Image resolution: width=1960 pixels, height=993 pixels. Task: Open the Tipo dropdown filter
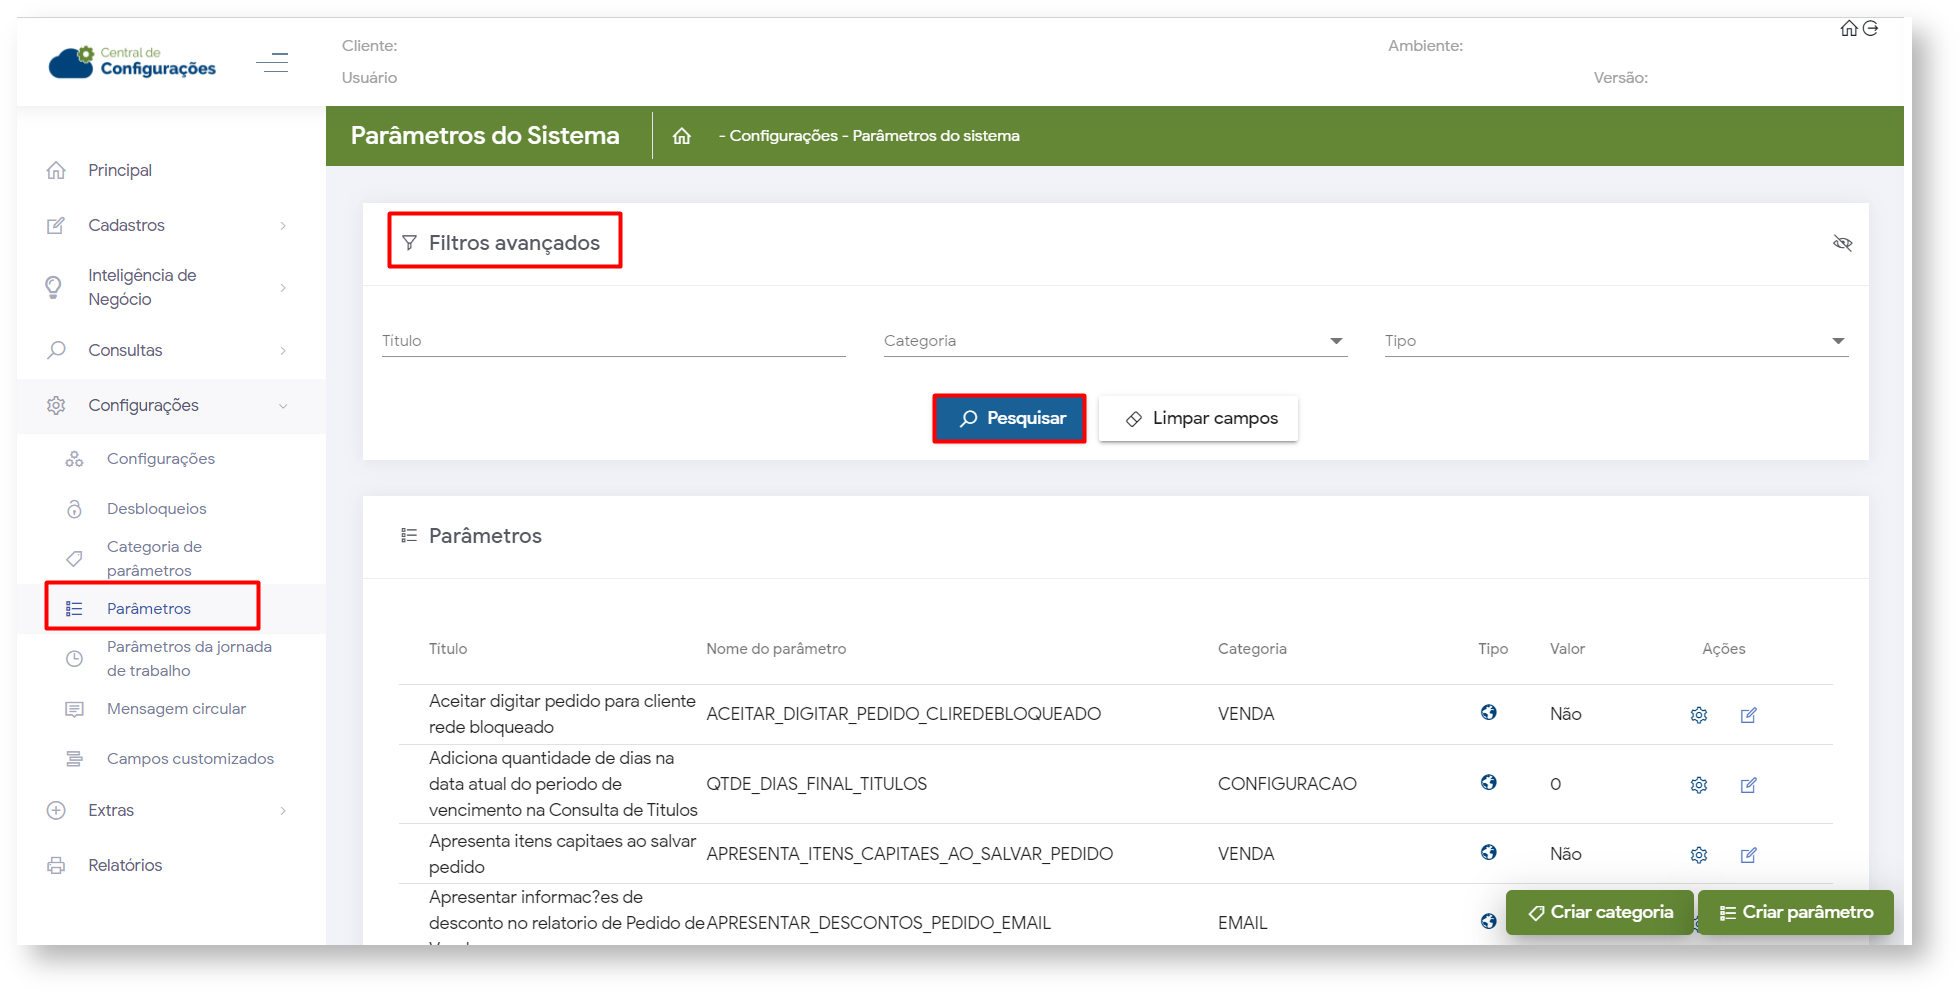tap(1615, 341)
